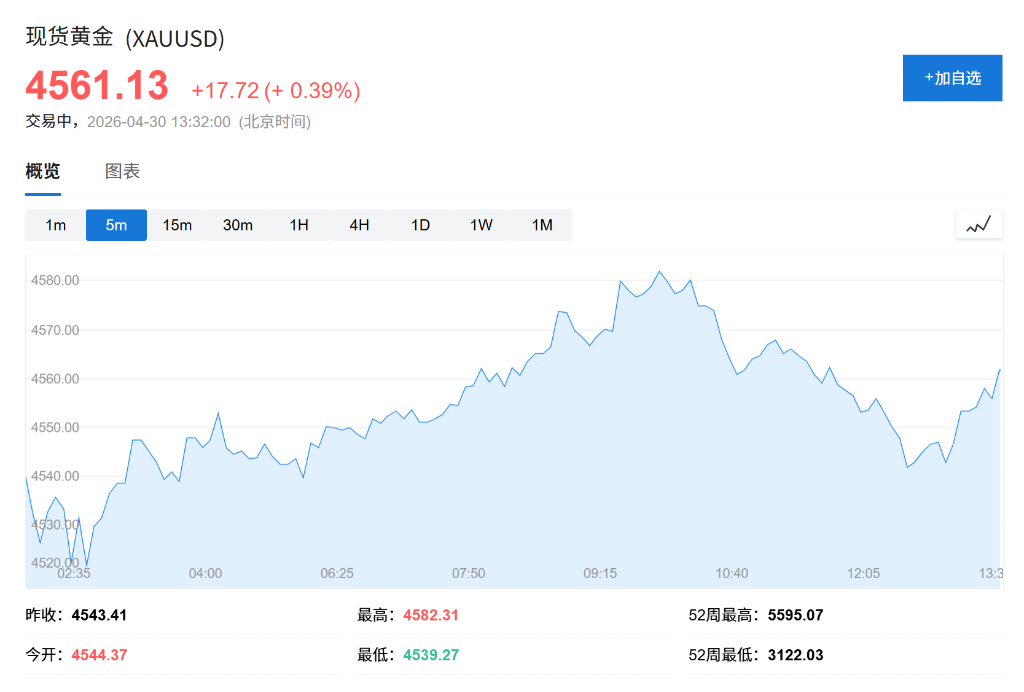This screenshot has height=692, width=1024.
Task: Click the 09:15 time axis label
Action: tap(600, 573)
